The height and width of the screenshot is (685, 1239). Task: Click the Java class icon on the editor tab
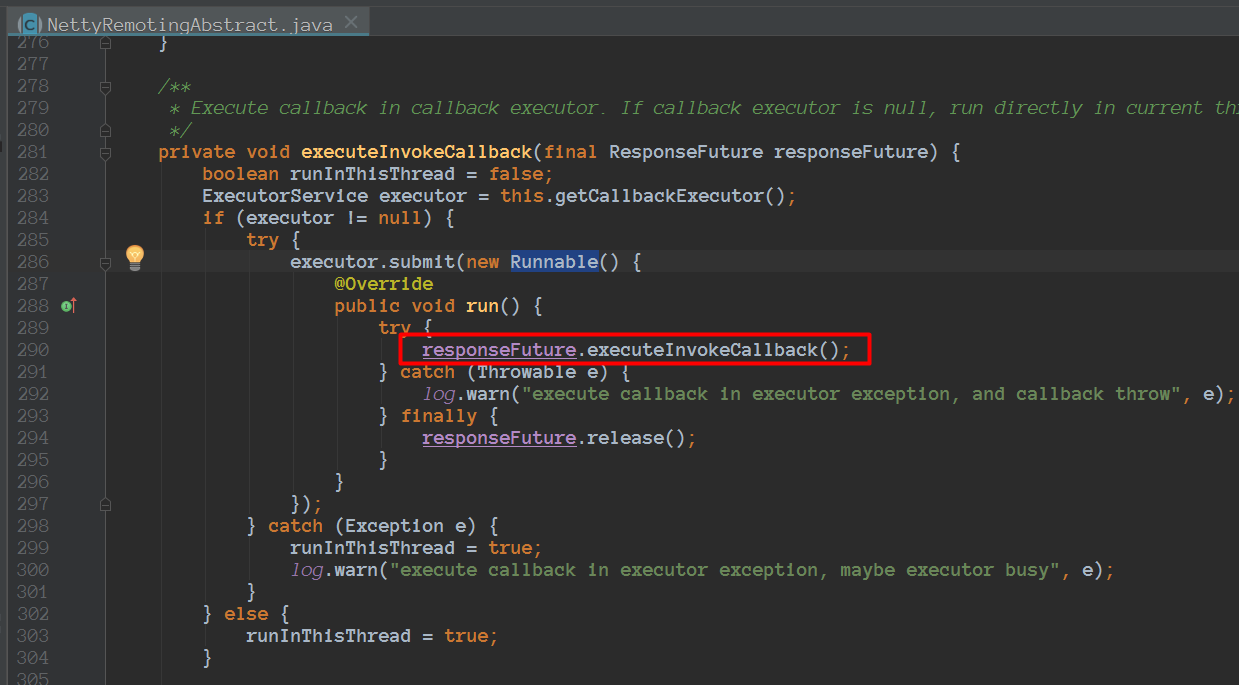[30, 24]
